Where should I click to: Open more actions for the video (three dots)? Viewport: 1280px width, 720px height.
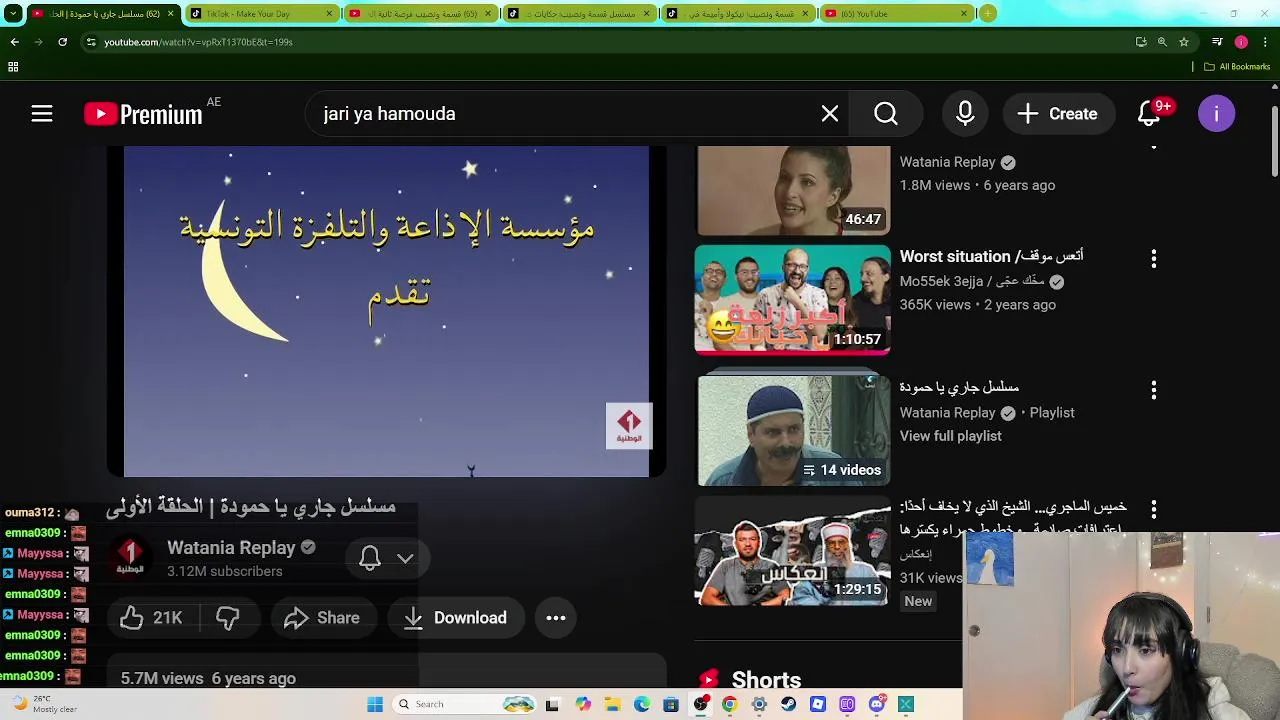click(x=556, y=618)
